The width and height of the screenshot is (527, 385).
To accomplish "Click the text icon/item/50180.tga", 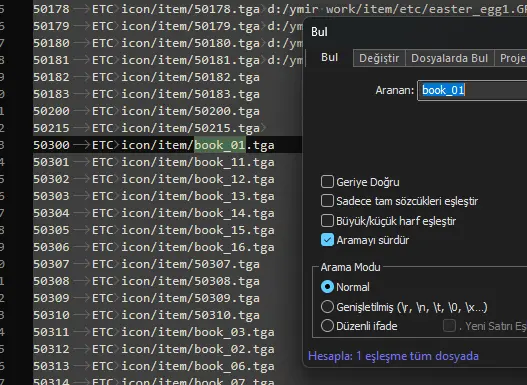I will click(x=190, y=43).
